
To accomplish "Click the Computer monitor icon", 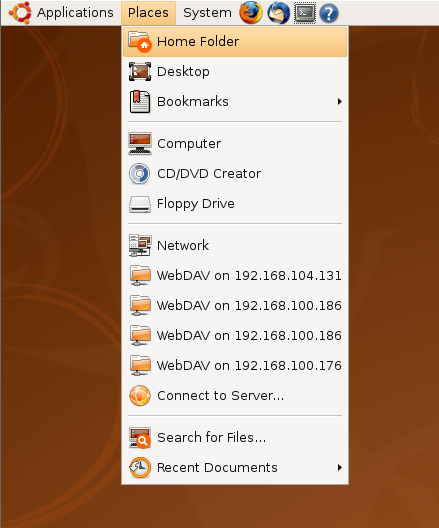I will (x=140, y=143).
